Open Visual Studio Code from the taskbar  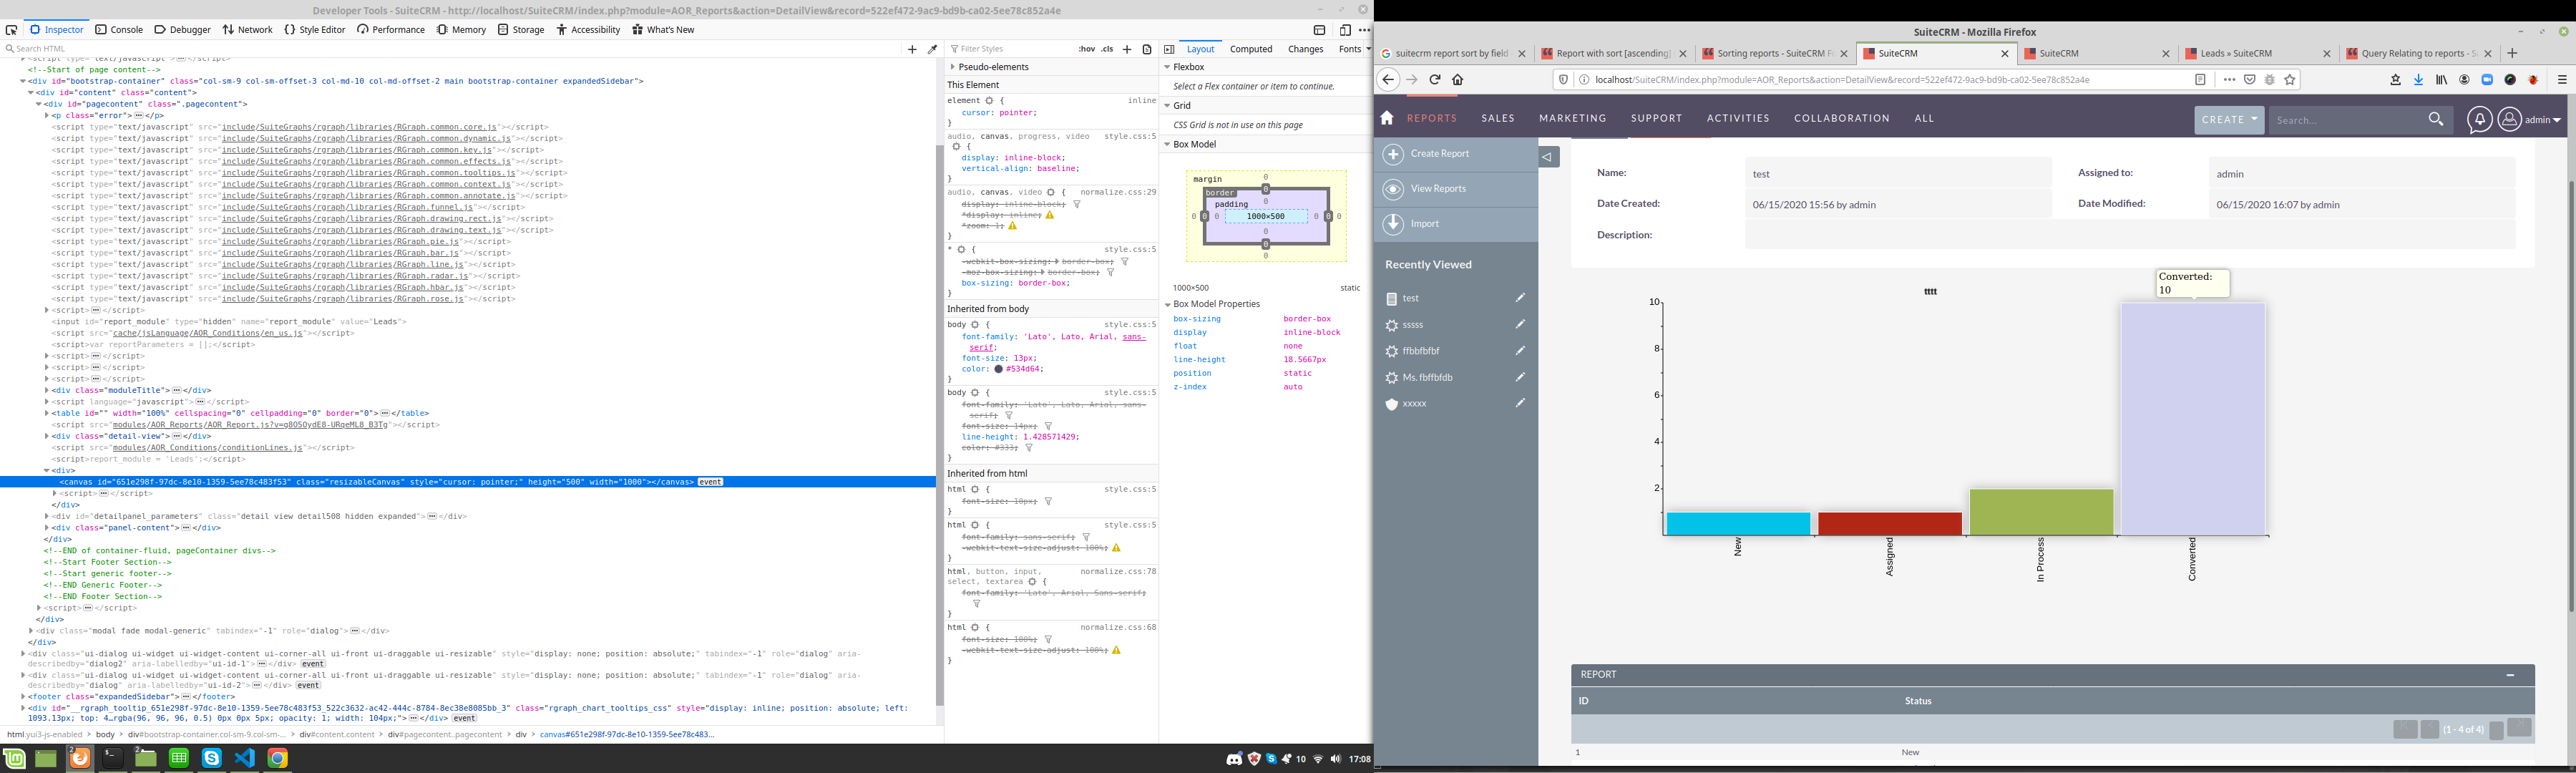[245, 759]
